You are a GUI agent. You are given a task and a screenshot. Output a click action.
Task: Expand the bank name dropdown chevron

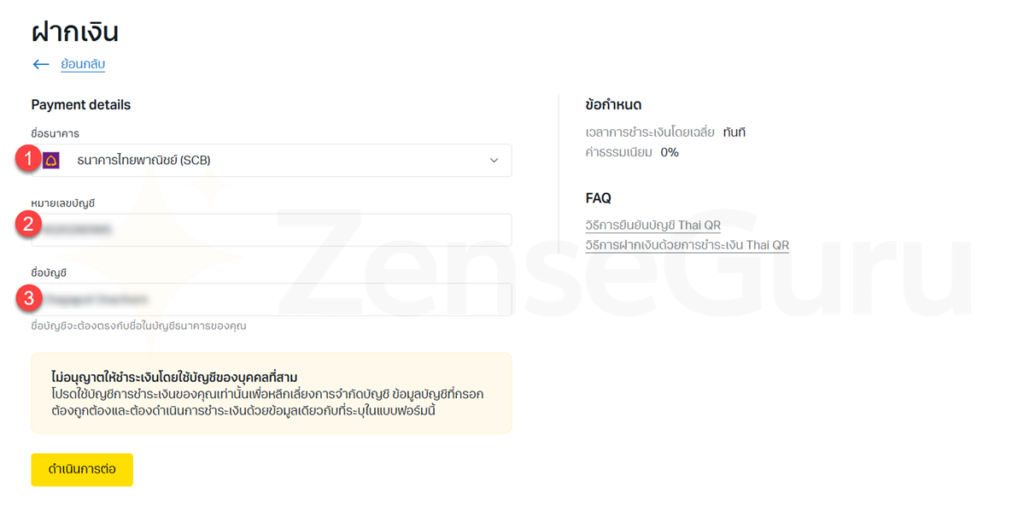click(x=494, y=161)
